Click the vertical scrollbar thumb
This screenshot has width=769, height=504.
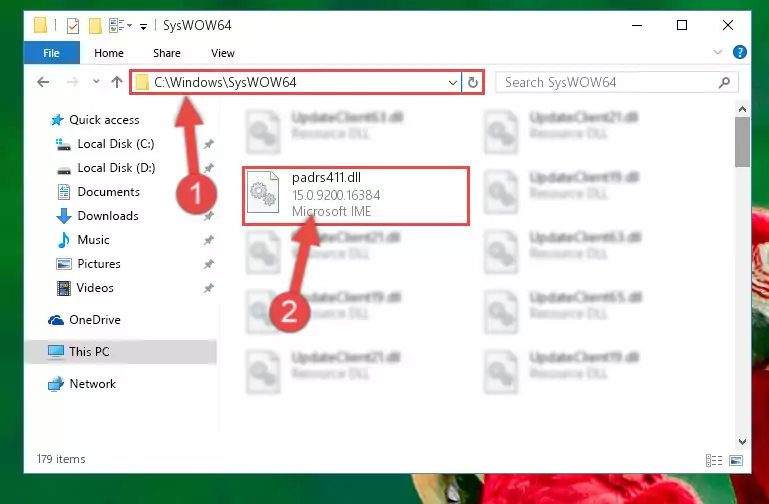coord(743,142)
